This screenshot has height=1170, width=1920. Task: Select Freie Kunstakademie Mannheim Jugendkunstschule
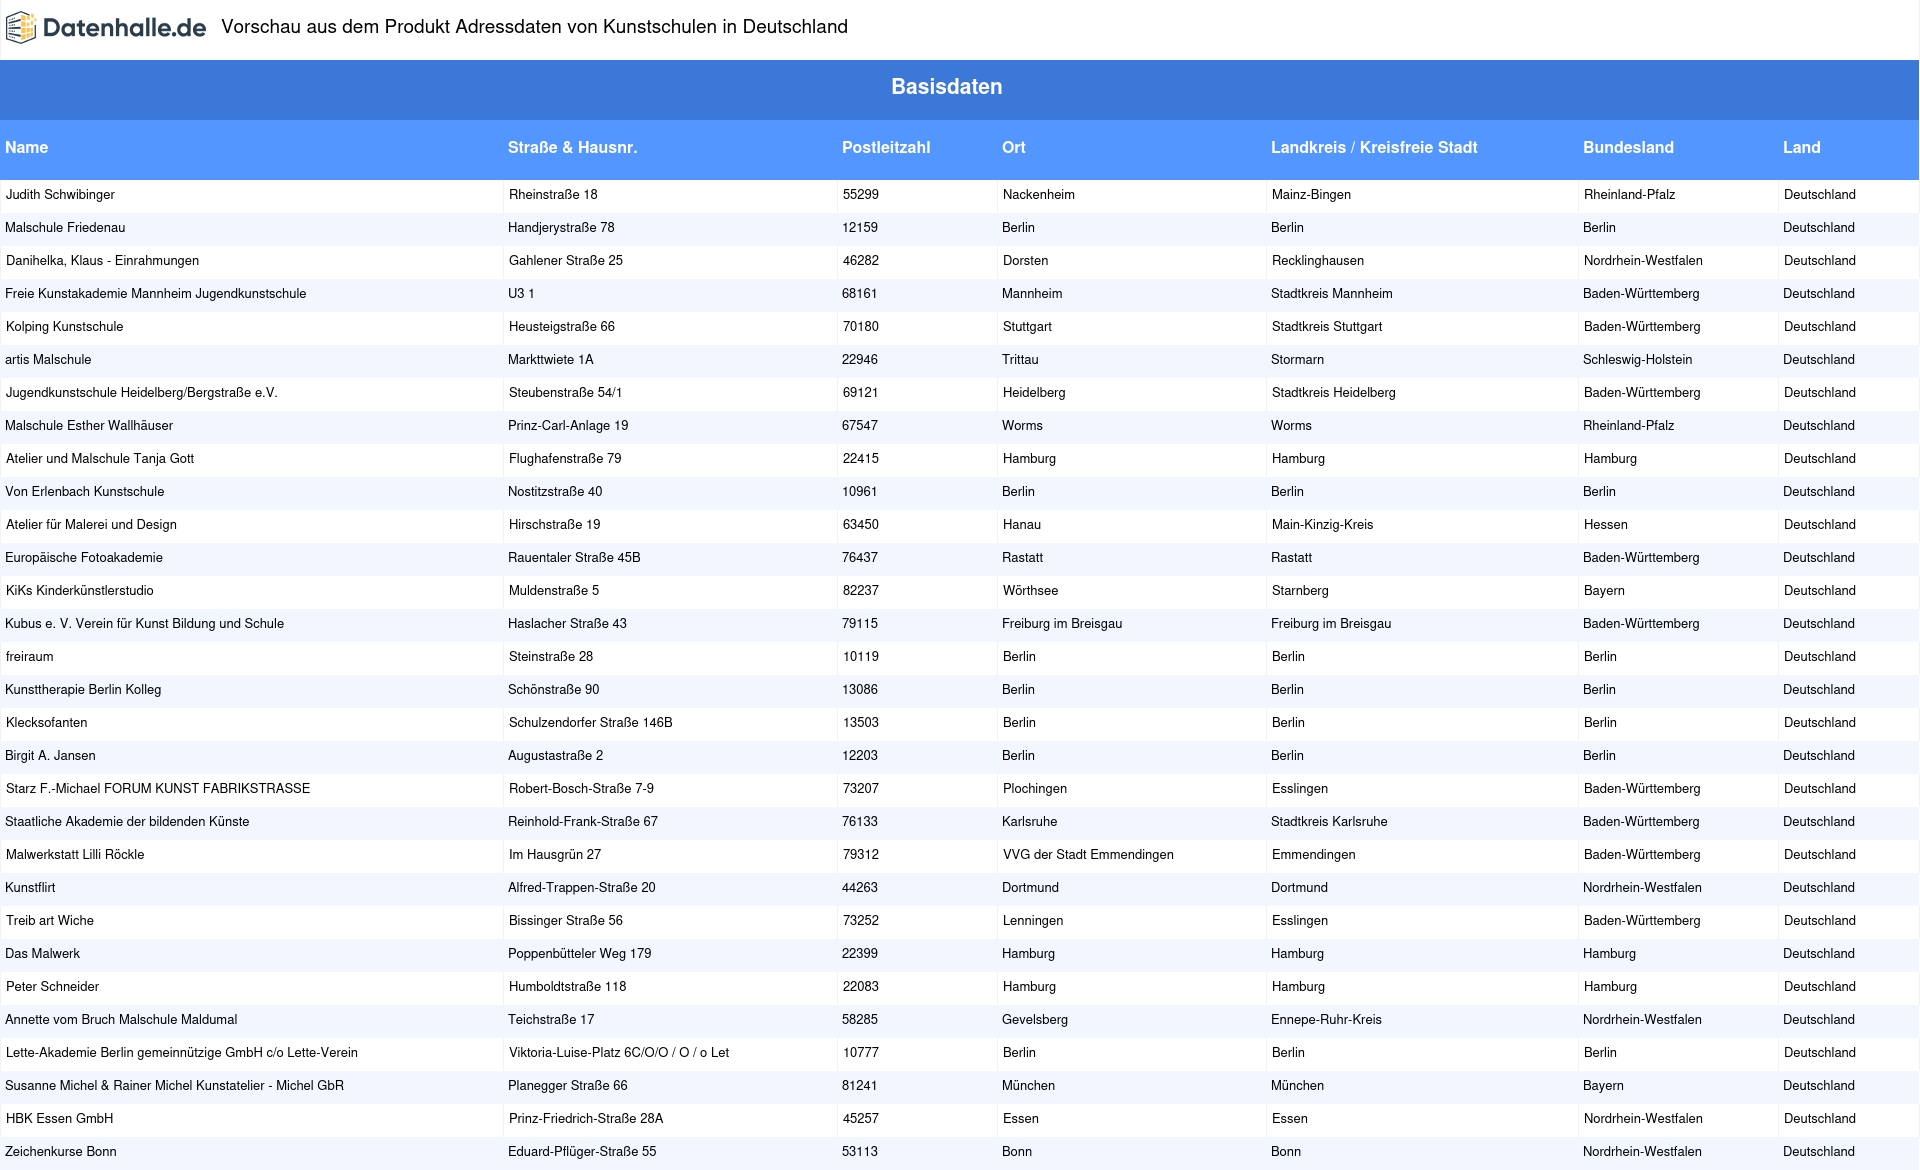click(156, 294)
